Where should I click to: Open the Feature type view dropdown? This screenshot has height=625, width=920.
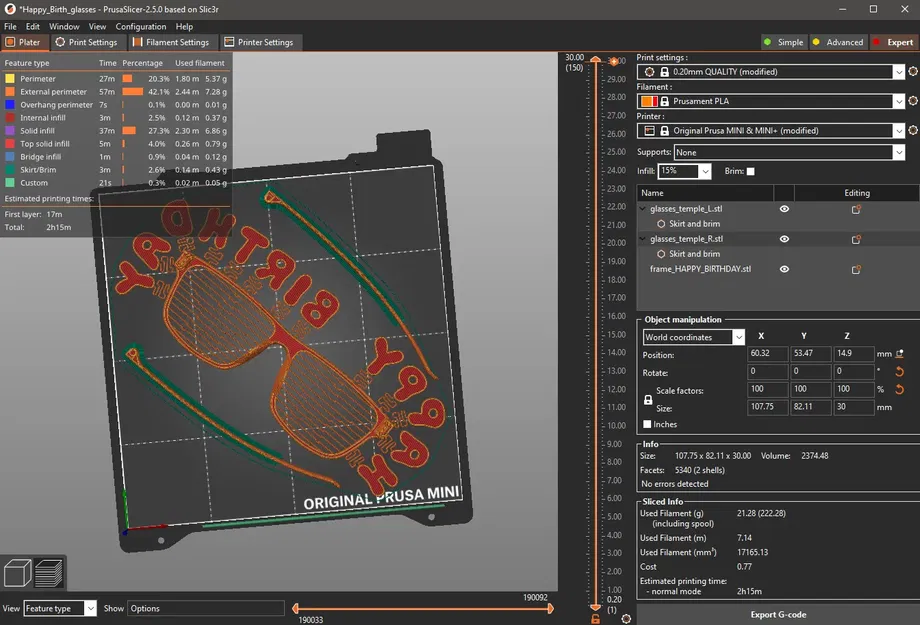tap(60, 608)
